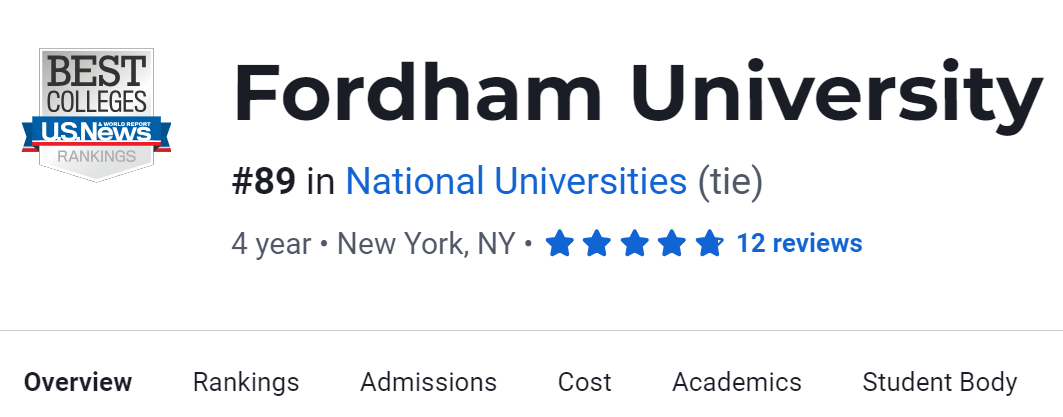
Task: Click the third star in the rating
Action: [x=634, y=243]
